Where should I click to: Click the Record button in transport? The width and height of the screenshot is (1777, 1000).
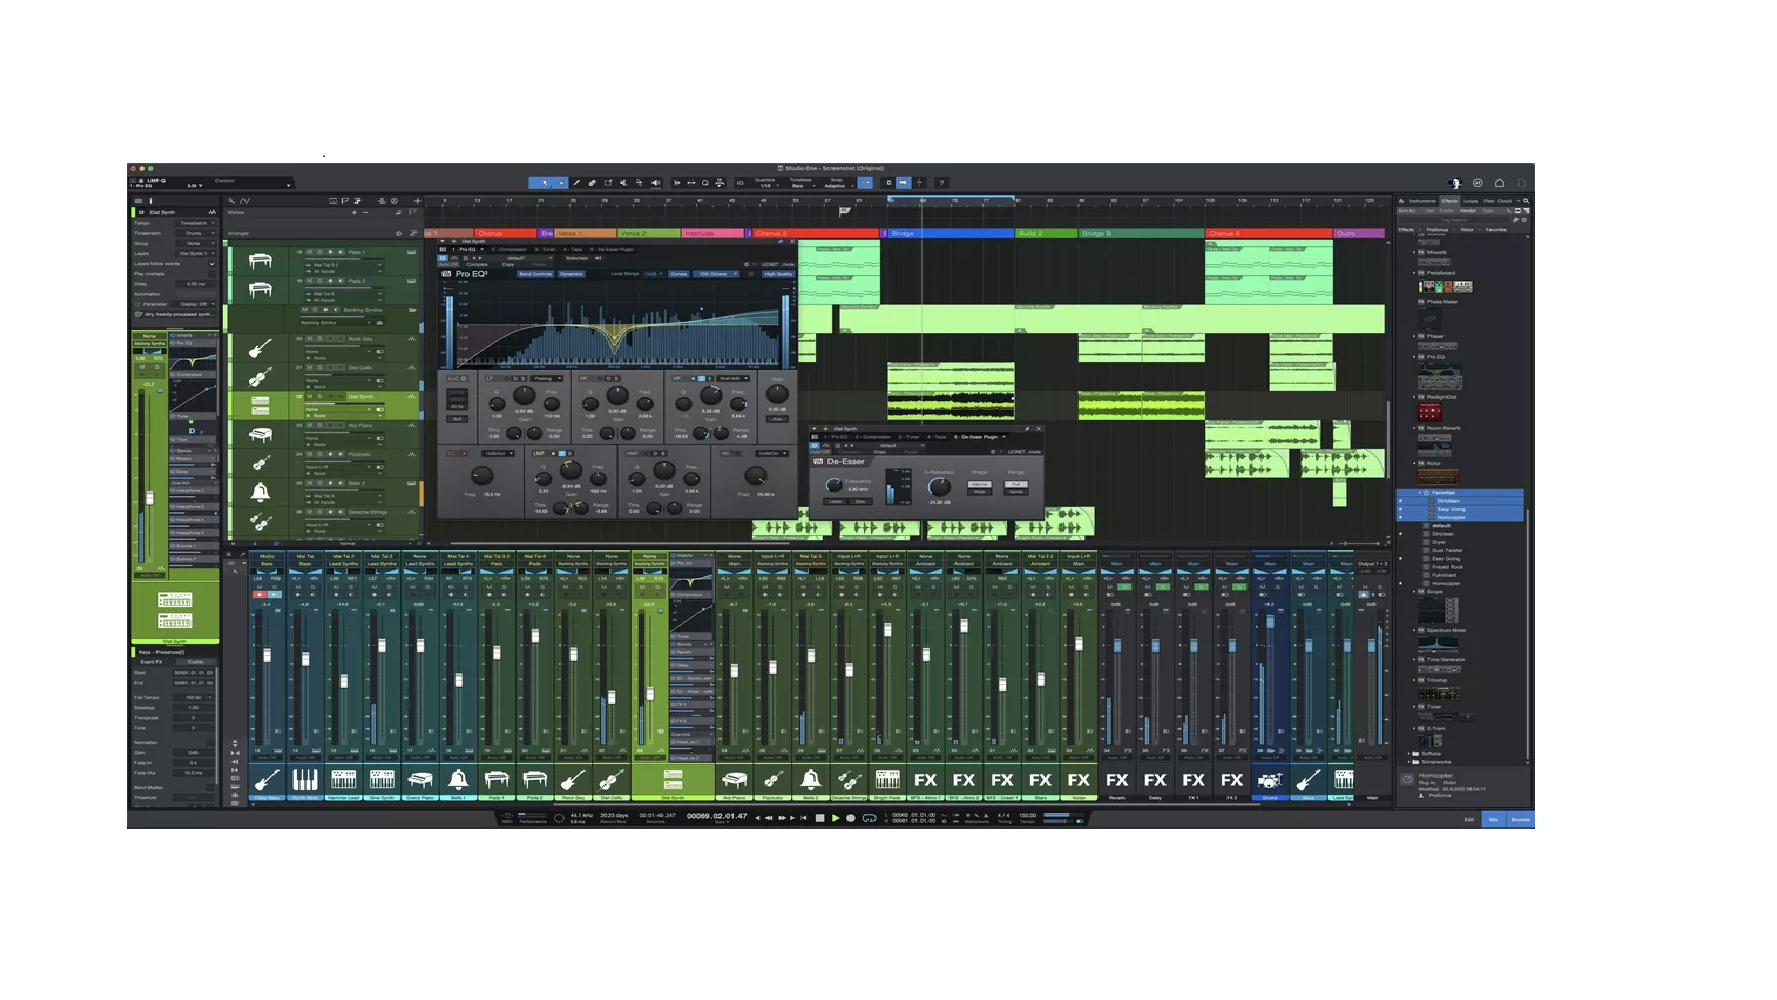click(850, 818)
